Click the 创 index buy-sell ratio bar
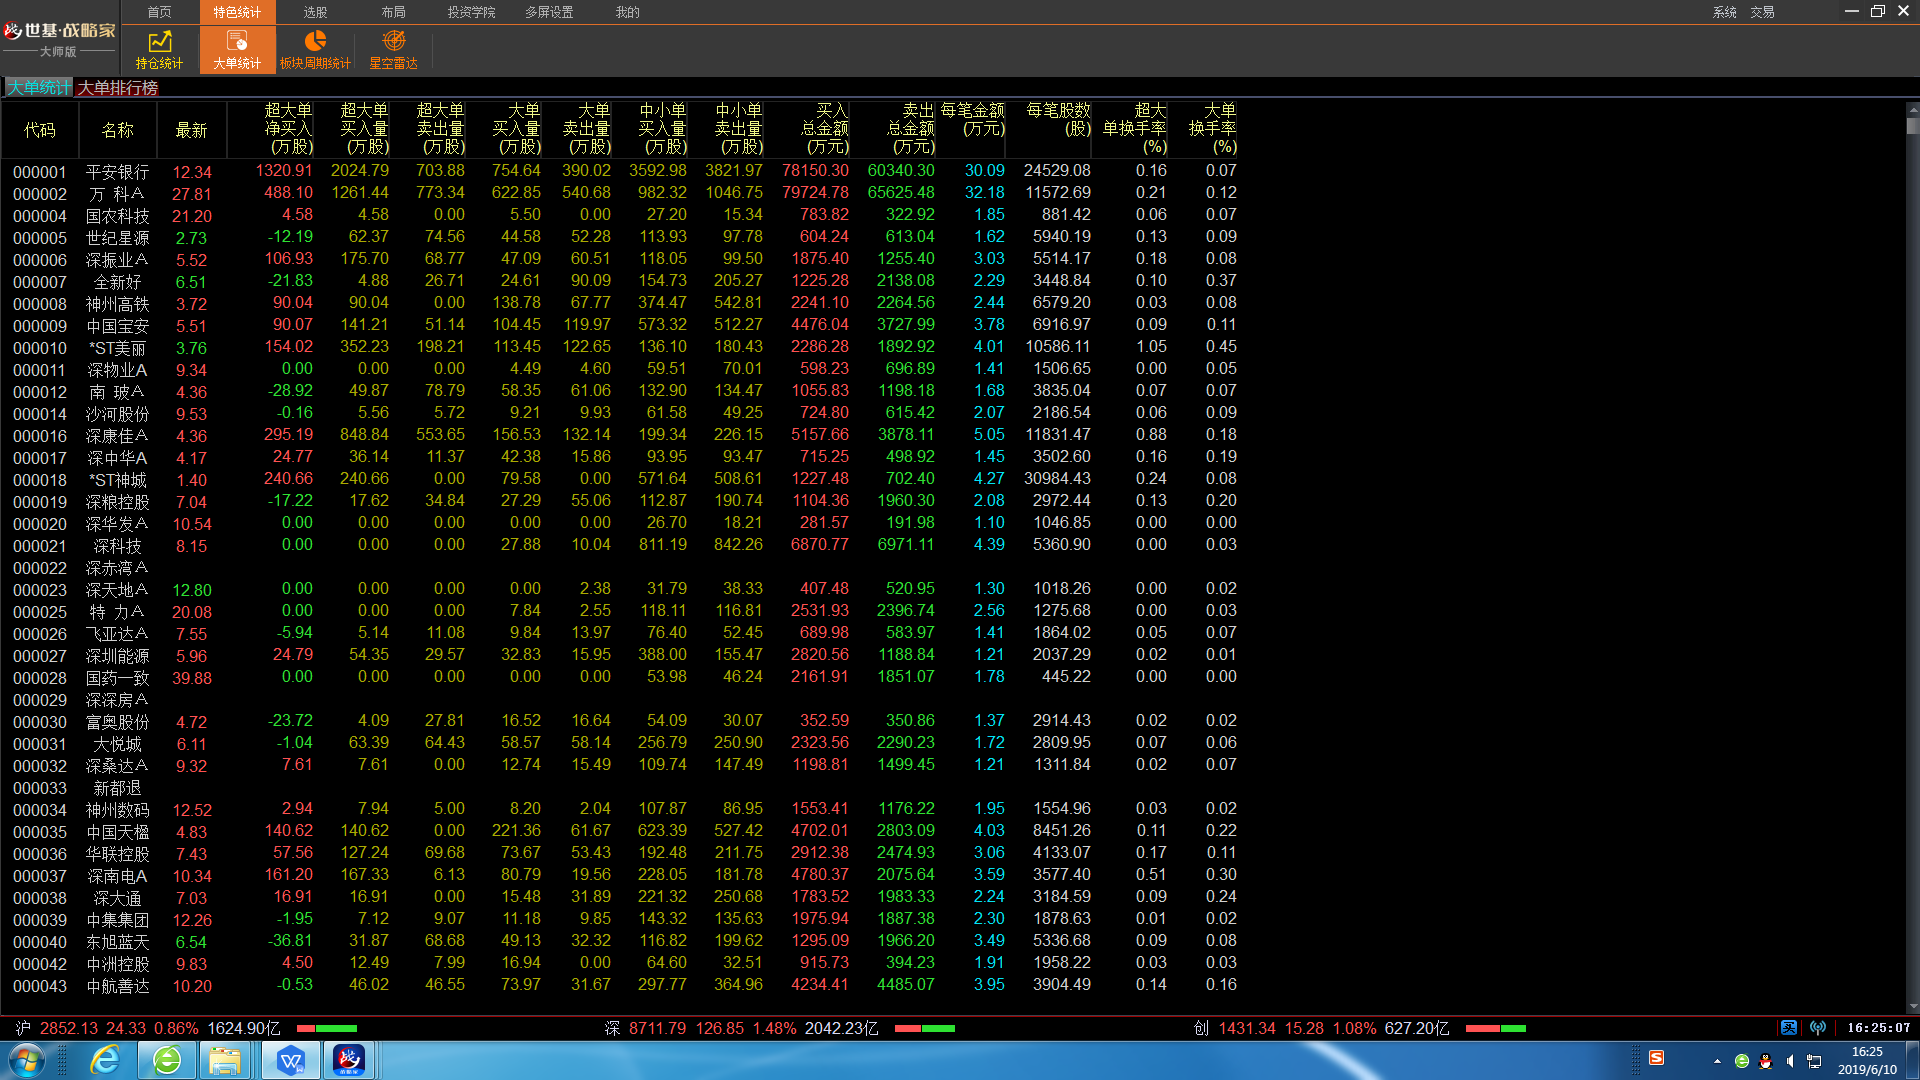The width and height of the screenshot is (1920, 1080). tap(1496, 1028)
